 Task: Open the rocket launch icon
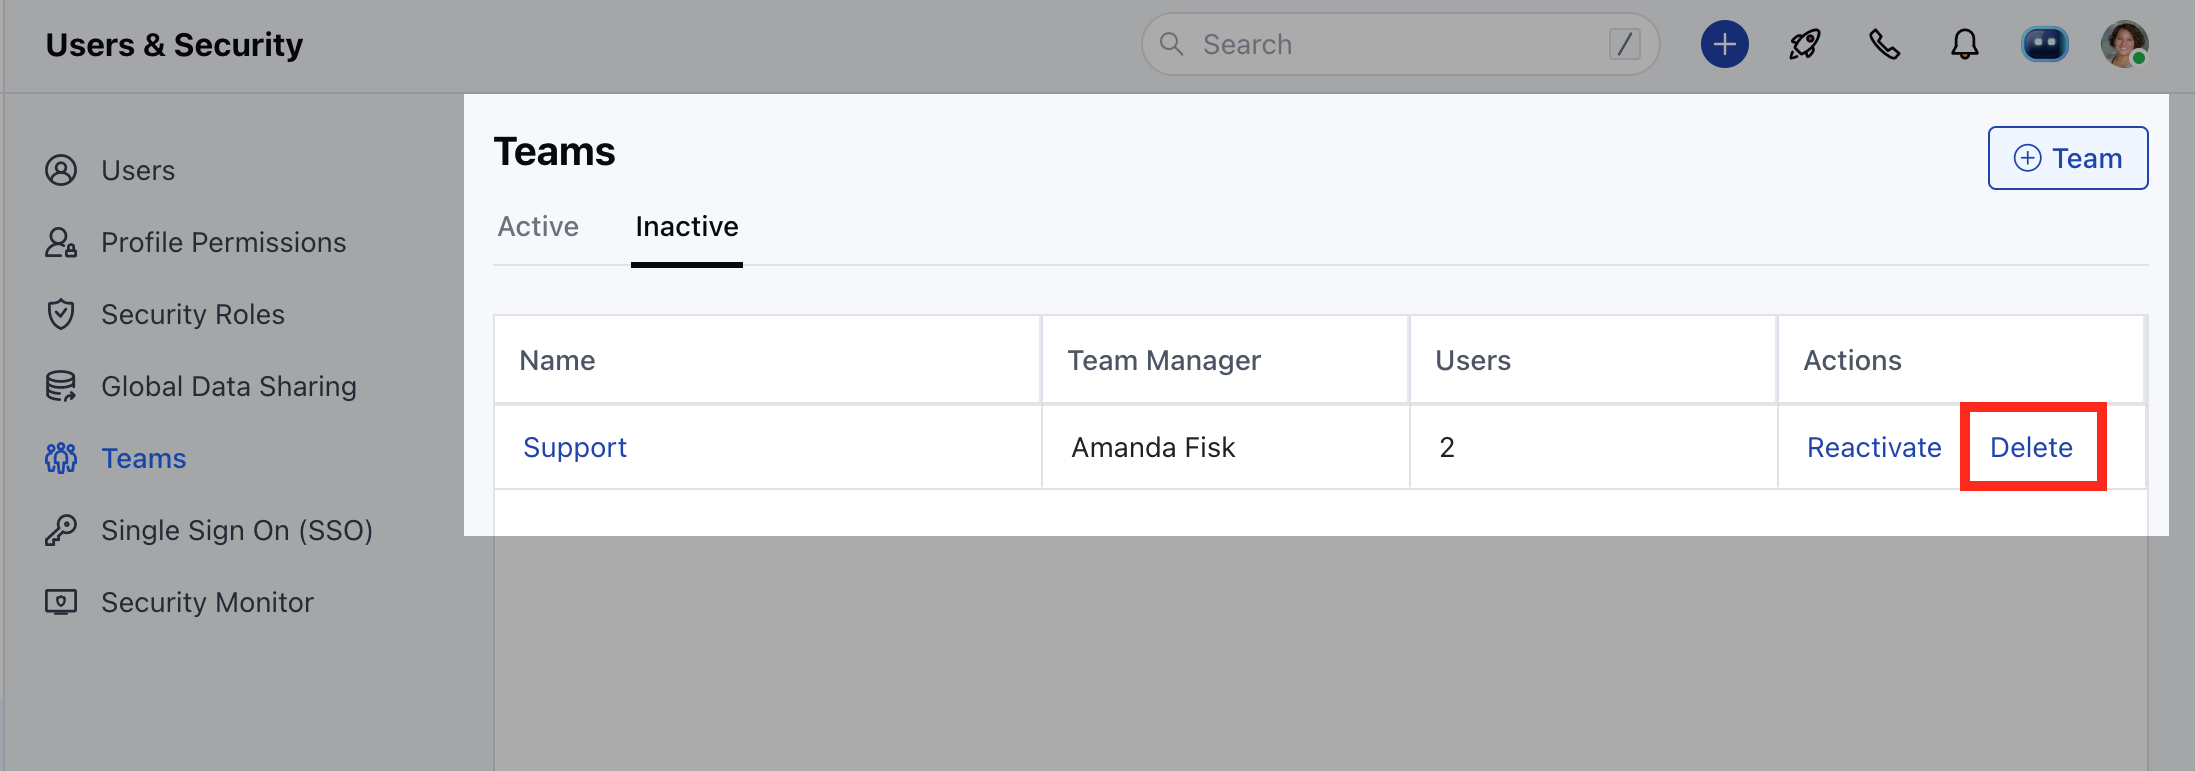click(x=1805, y=45)
